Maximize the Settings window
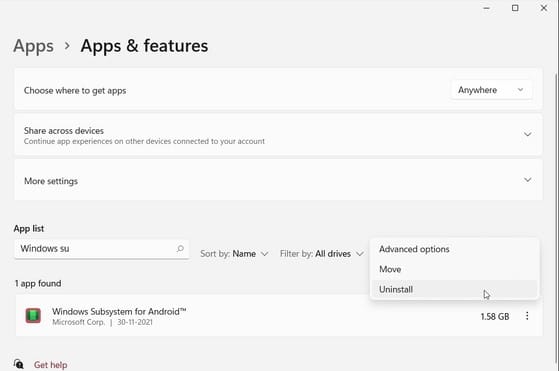The height and width of the screenshot is (371, 559). [x=515, y=8]
